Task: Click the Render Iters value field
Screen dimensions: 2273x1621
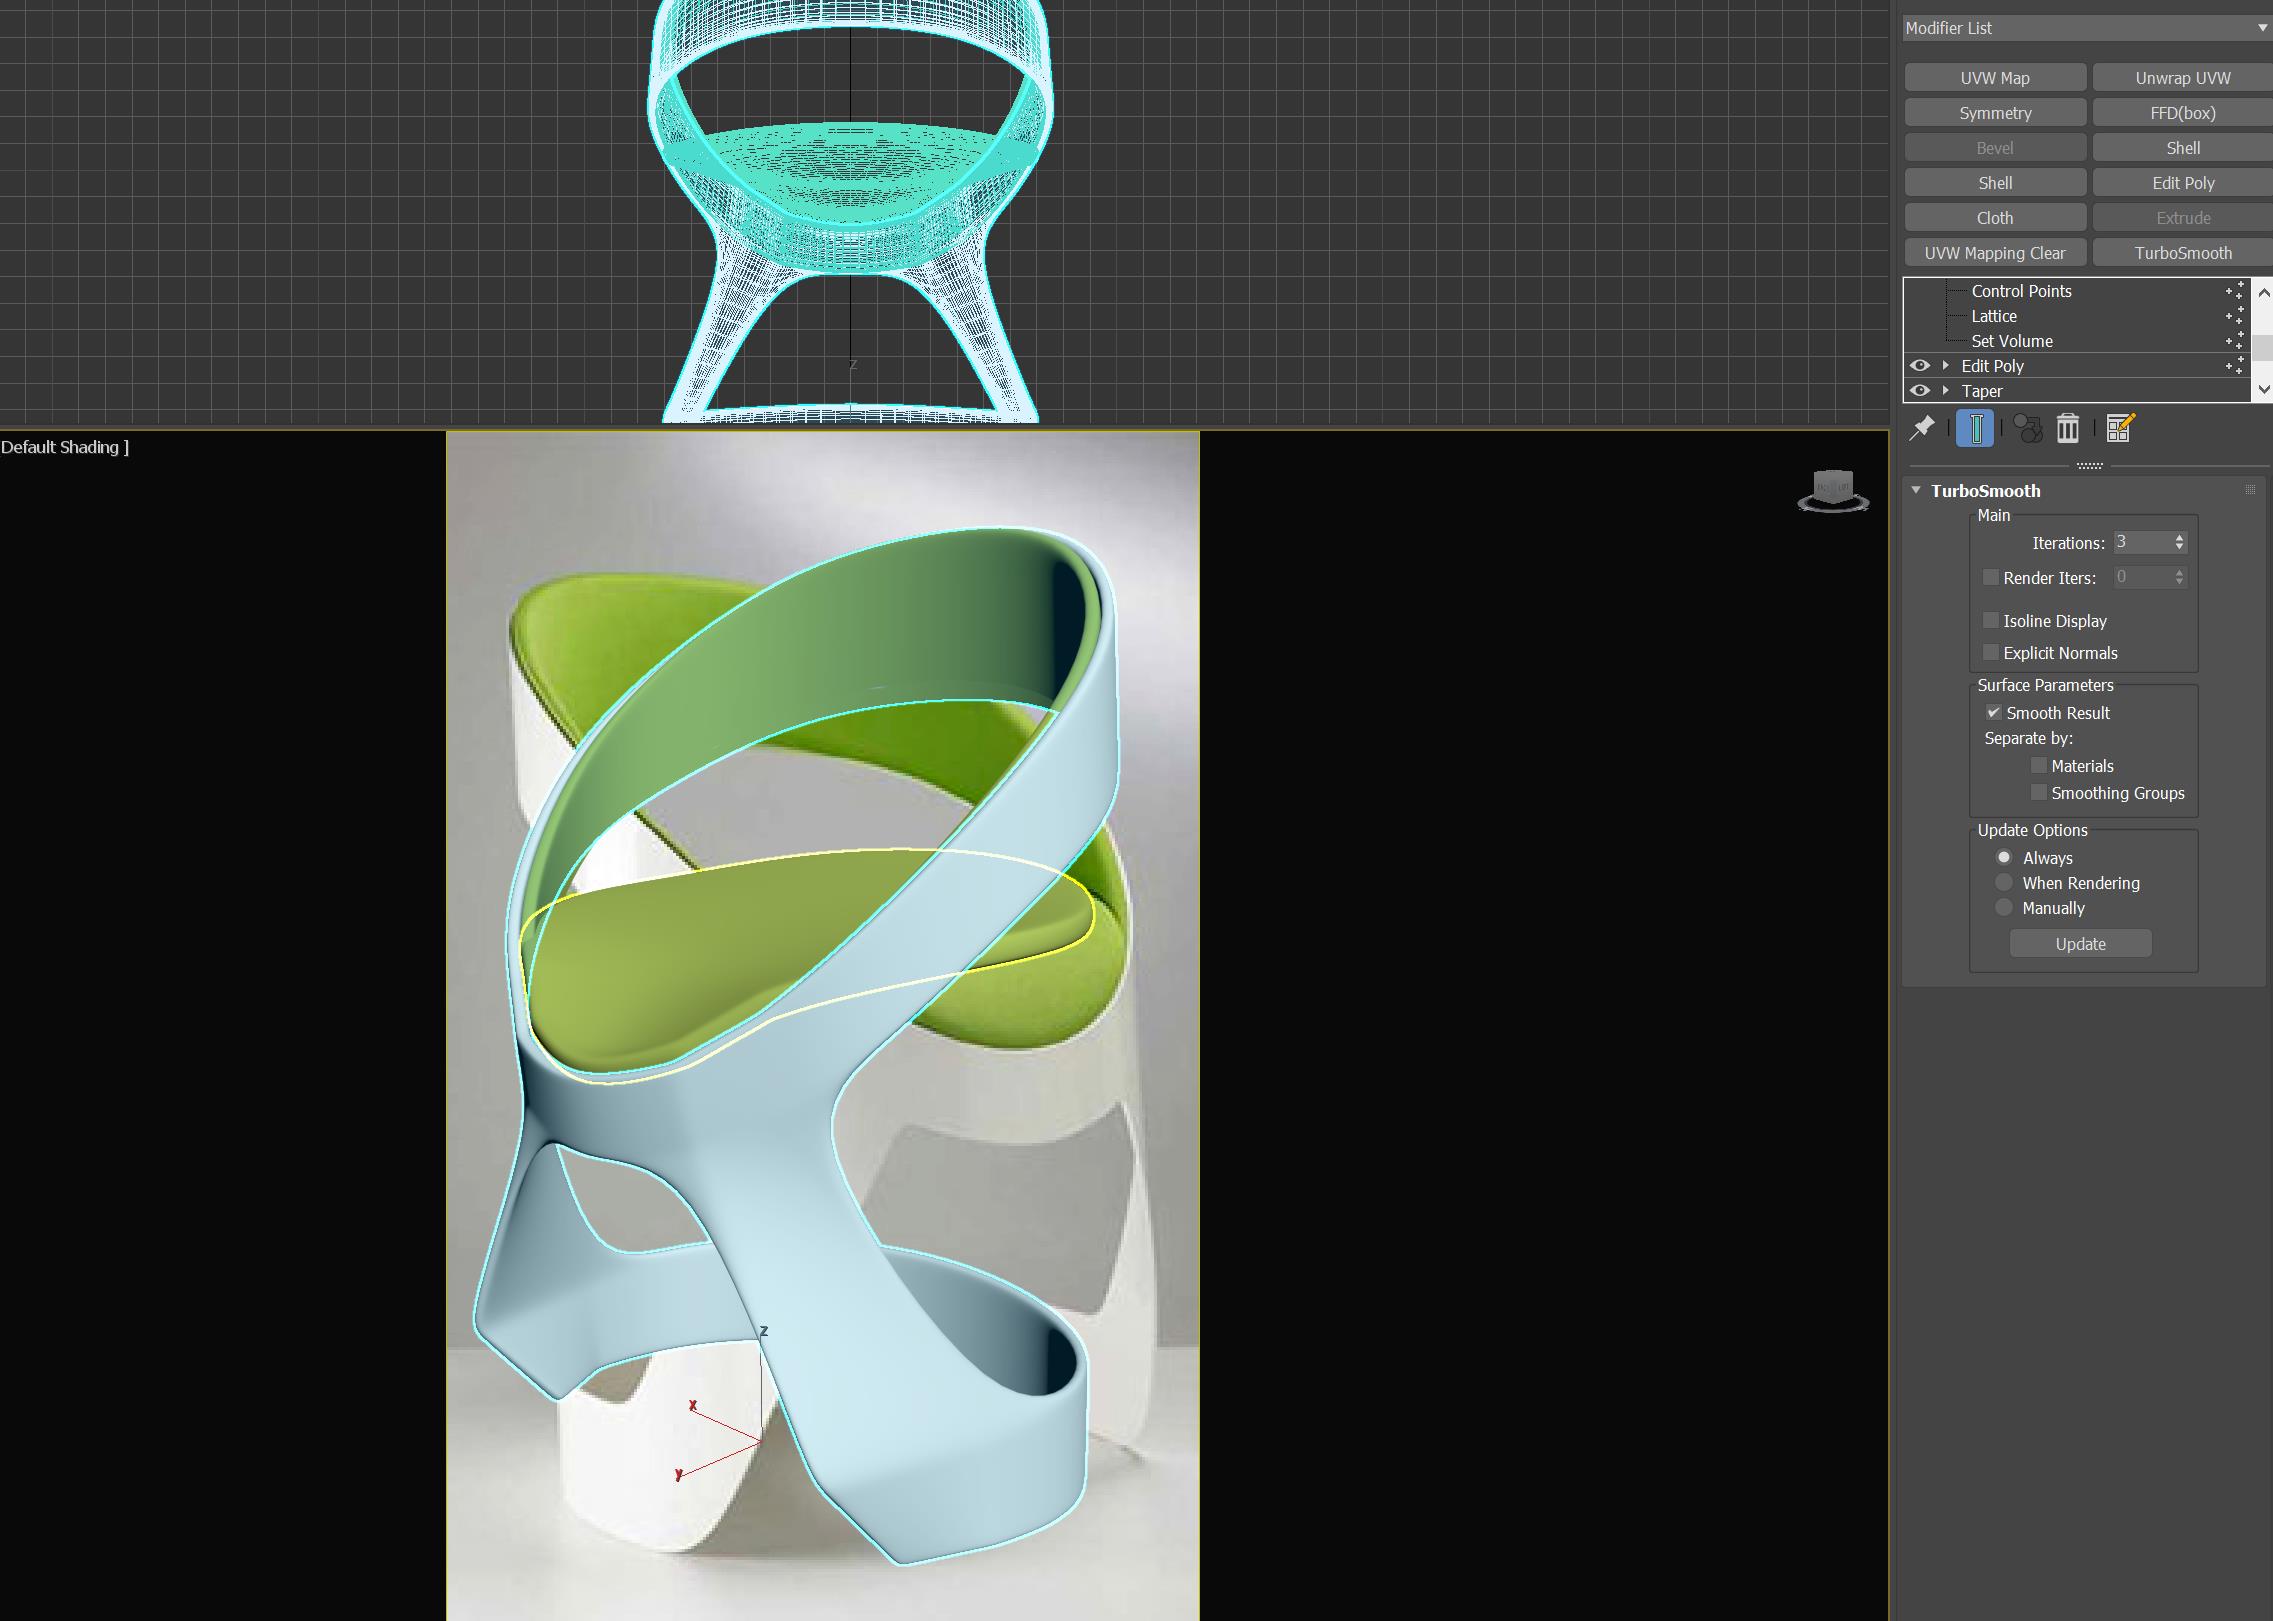Action: coord(2141,577)
